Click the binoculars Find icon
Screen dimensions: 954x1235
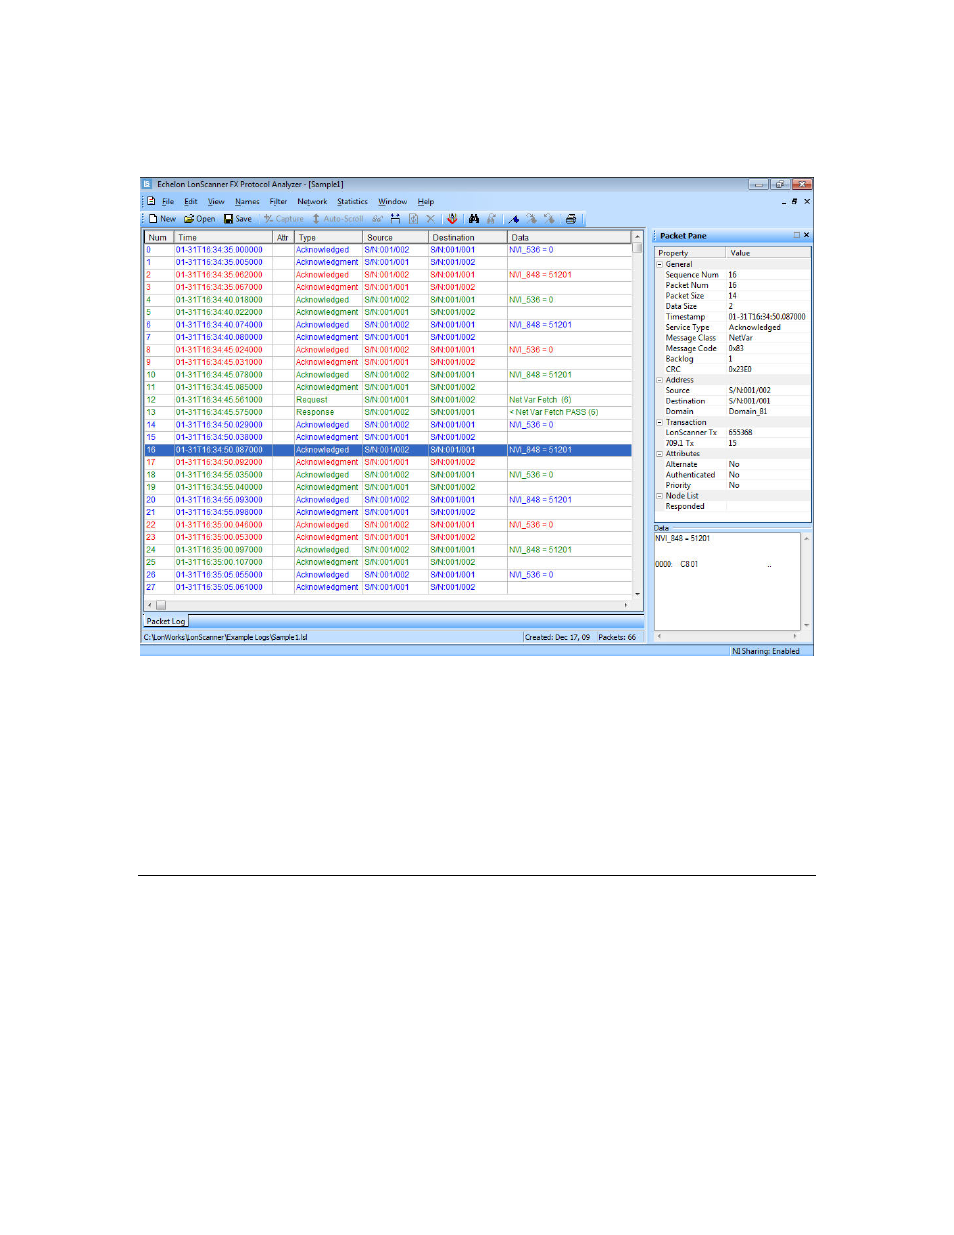click(474, 219)
